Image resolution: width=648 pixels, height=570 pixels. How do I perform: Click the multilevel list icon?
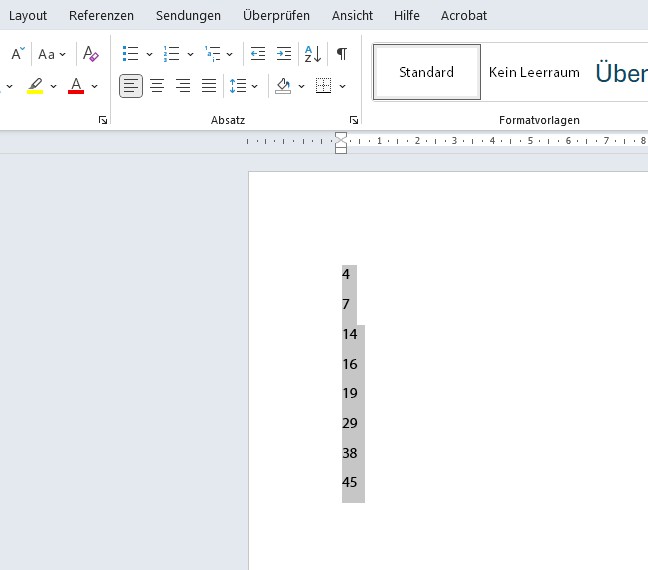212,54
